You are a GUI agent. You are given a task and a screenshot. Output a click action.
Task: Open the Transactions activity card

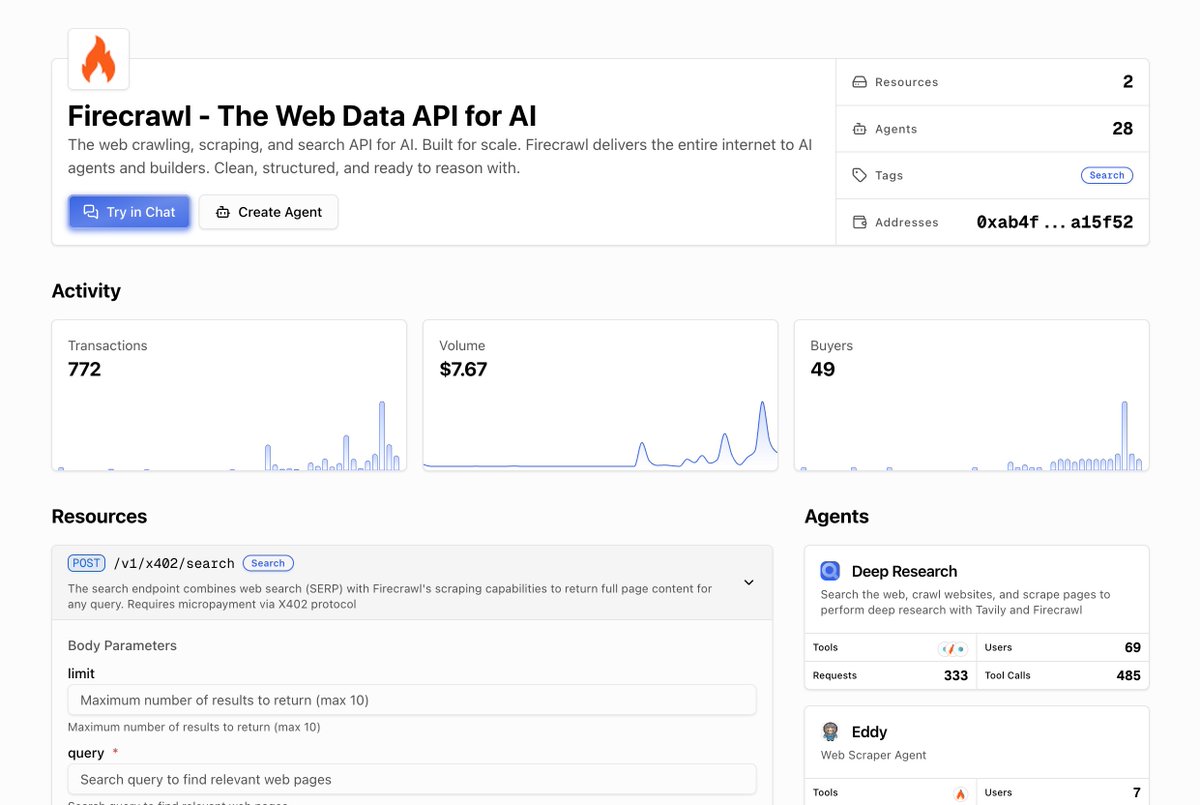(x=229, y=395)
